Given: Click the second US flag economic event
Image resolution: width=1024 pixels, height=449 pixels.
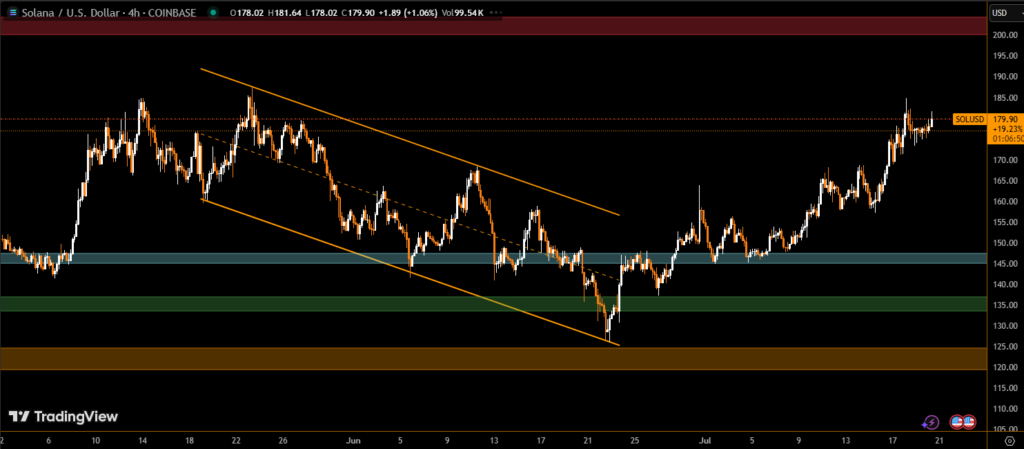Looking at the screenshot, I should pos(969,423).
